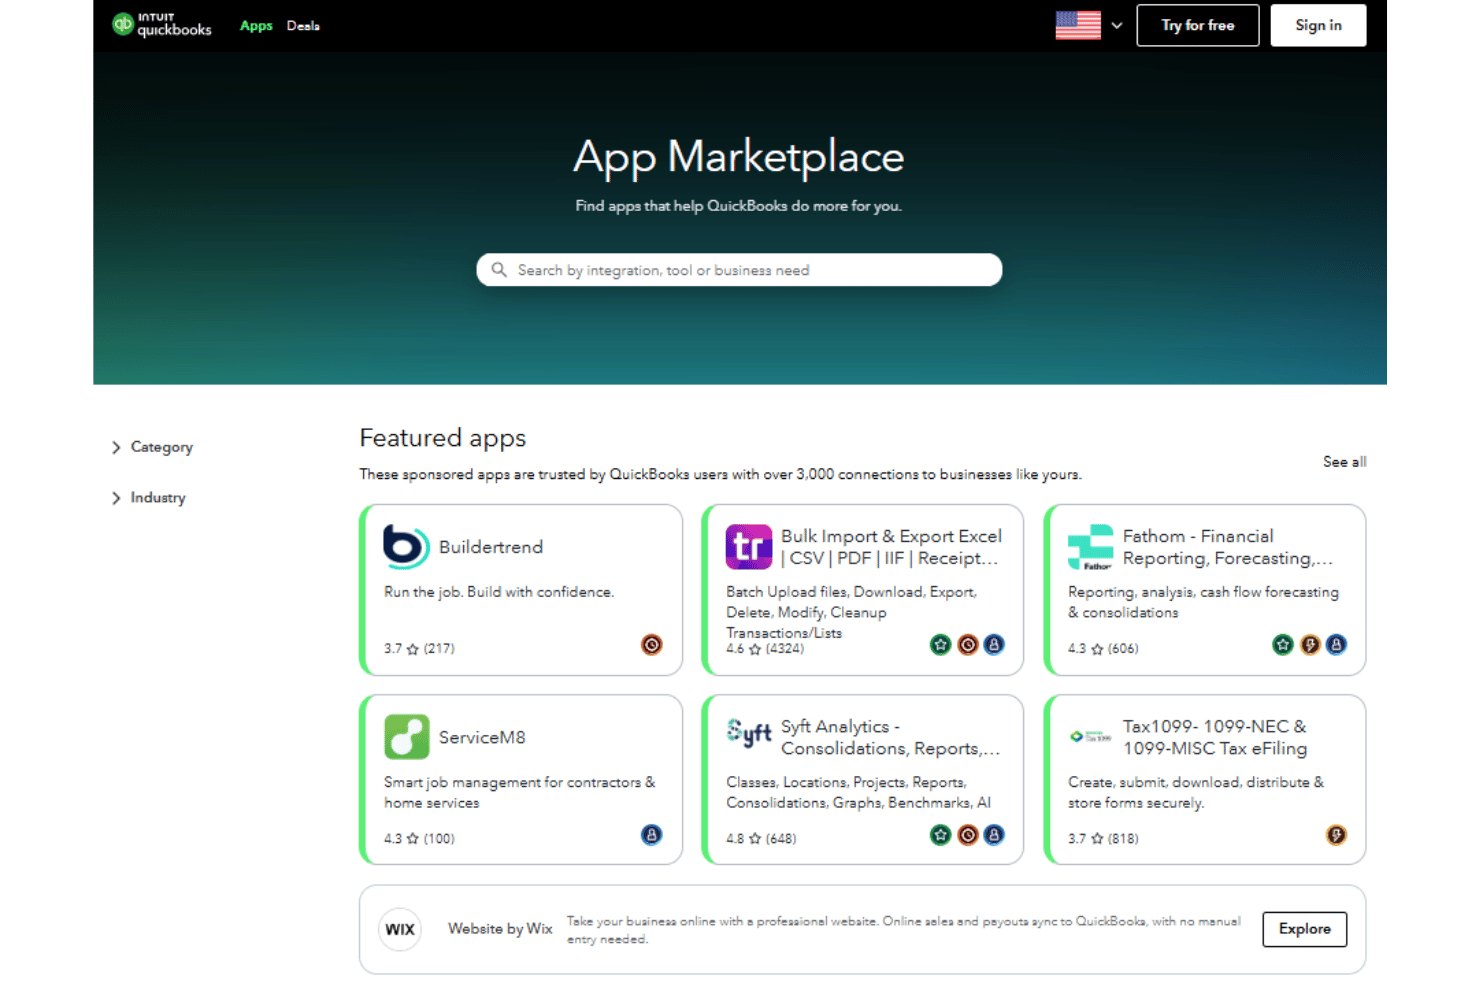Click the Syft Analytics logo
Image resolution: width=1480 pixels, height=987 pixels.
749,733
